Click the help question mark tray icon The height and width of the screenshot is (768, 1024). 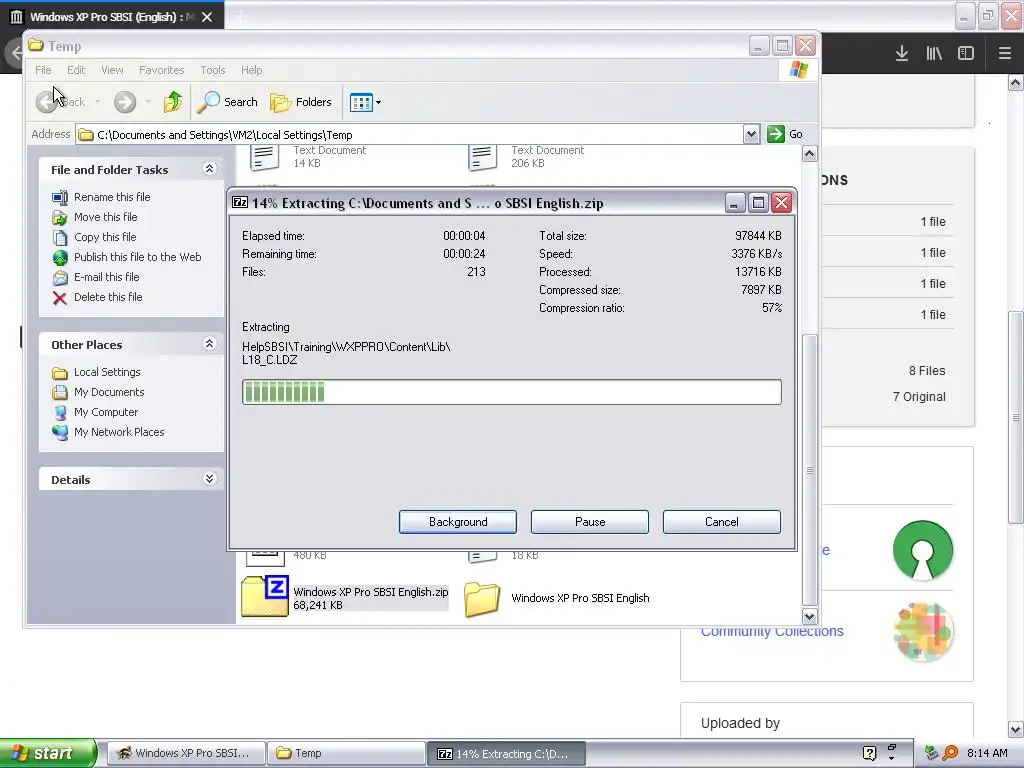[x=869, y=753]
